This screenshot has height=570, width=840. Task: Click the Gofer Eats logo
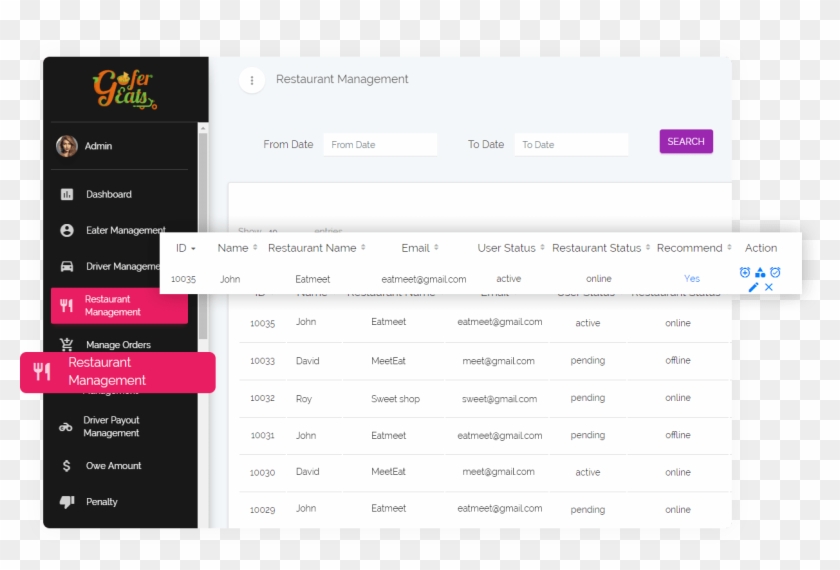(125, 90)
